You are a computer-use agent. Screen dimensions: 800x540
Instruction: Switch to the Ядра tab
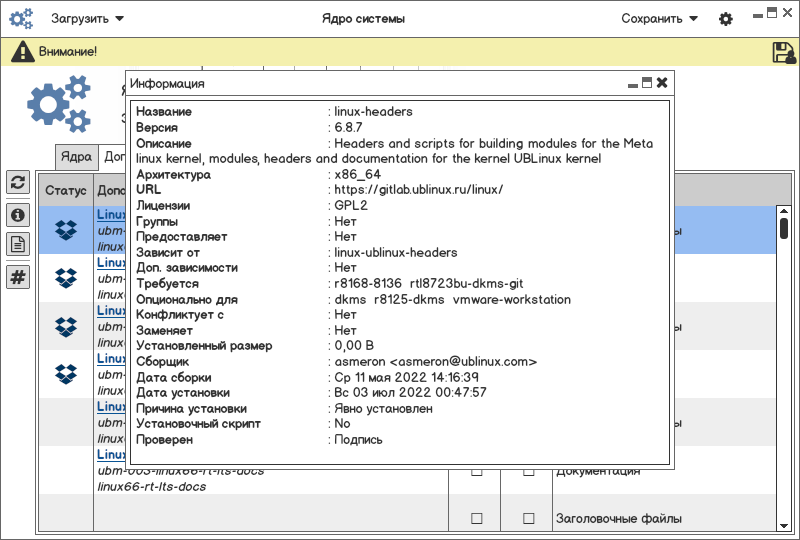click(76, 157)
